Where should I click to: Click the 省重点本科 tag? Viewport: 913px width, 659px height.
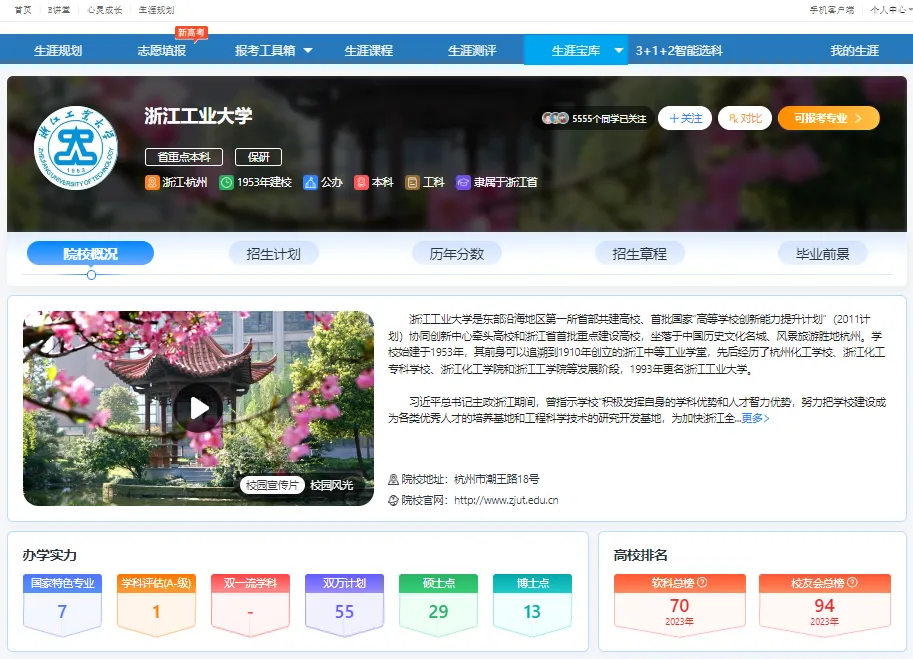tap(184, 157)
